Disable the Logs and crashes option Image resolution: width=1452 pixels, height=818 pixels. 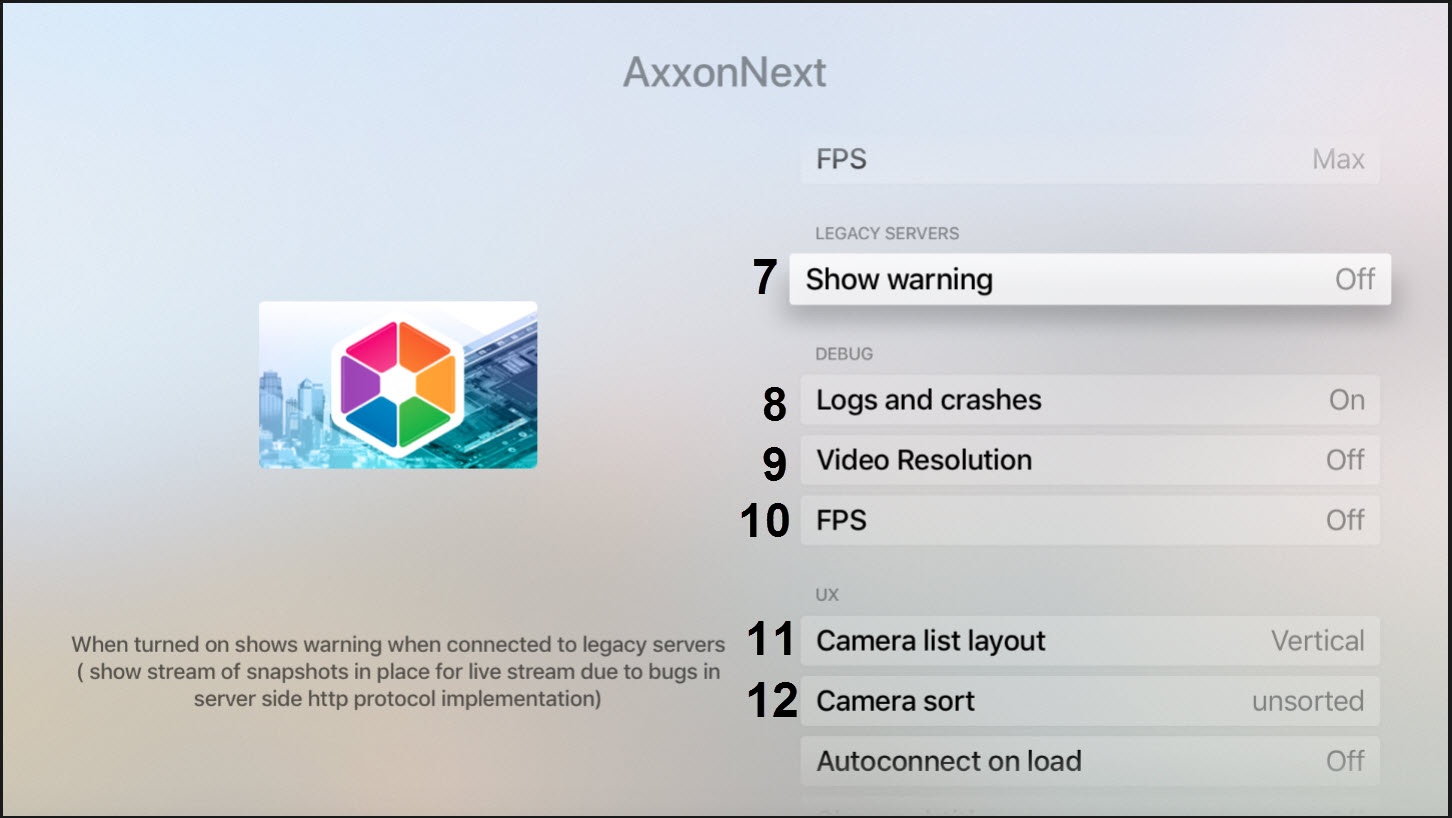[x=1089, y=400]
